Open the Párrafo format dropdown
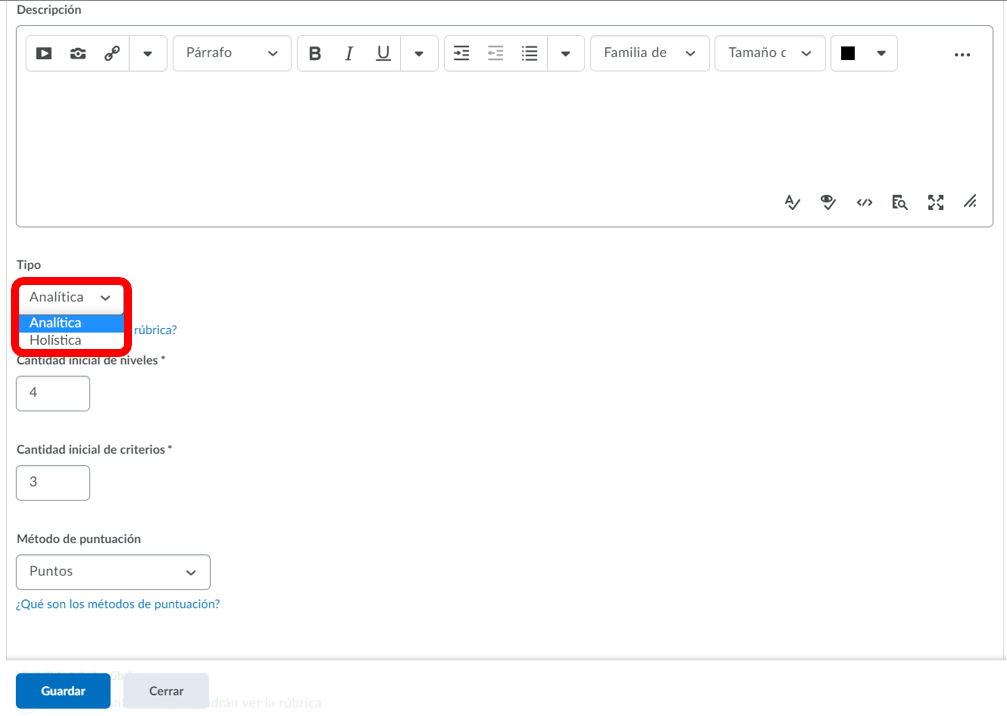Screen dimensions: 1007x716 point(232,54)
